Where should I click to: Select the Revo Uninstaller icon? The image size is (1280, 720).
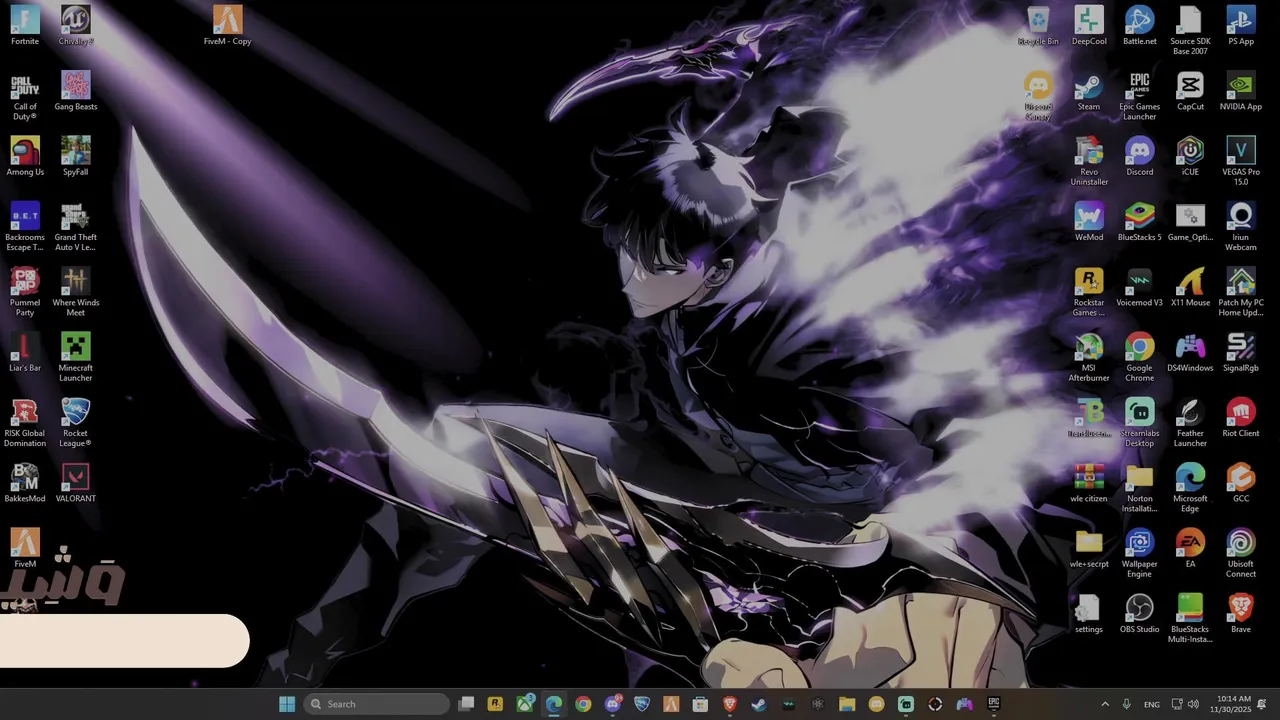[x=1089, y=161]
